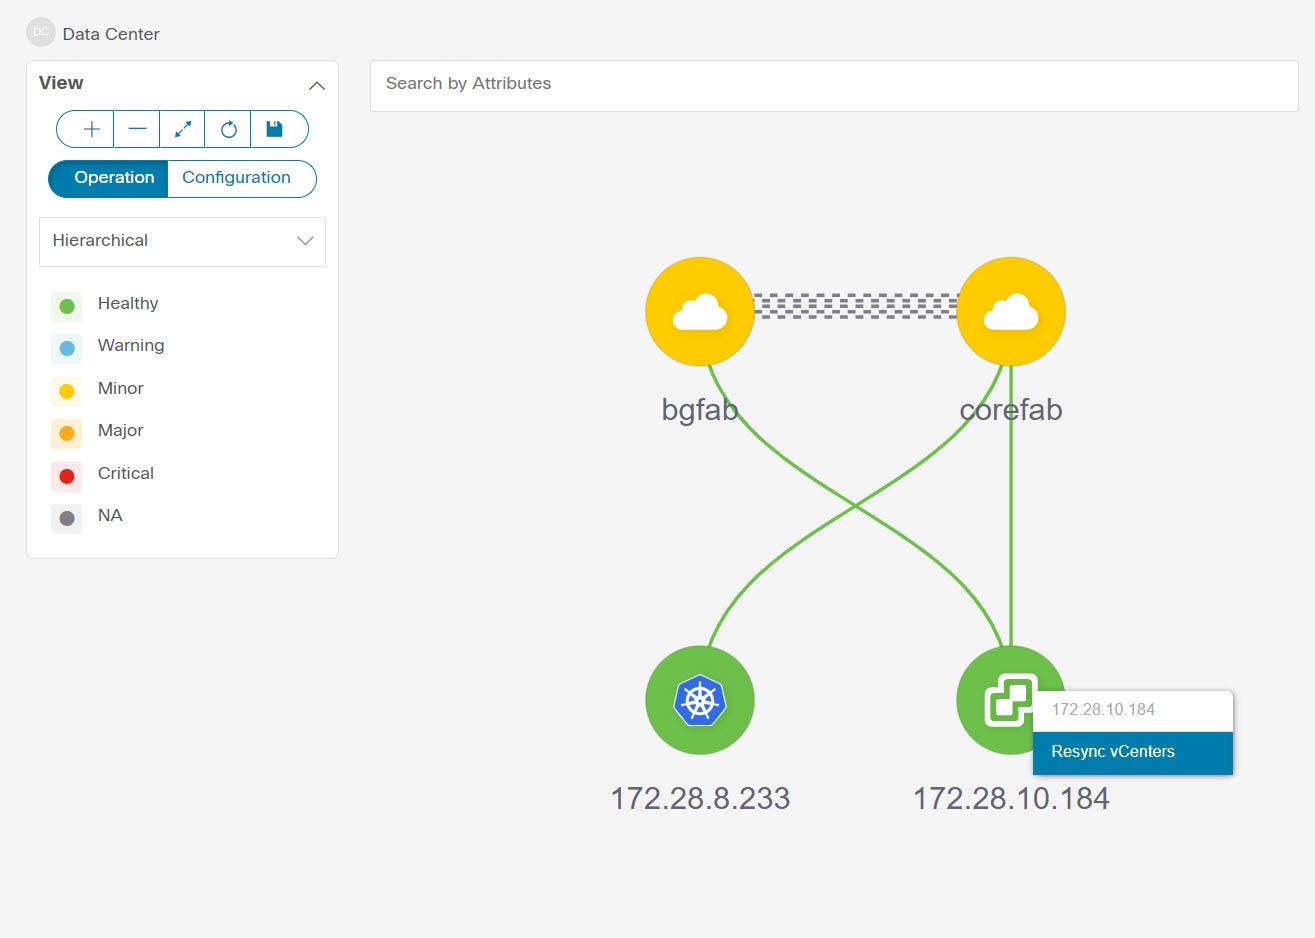Select the Kubernetes cluster node 172.28.8.233
Screen dimensions: 1315x938
700,700
